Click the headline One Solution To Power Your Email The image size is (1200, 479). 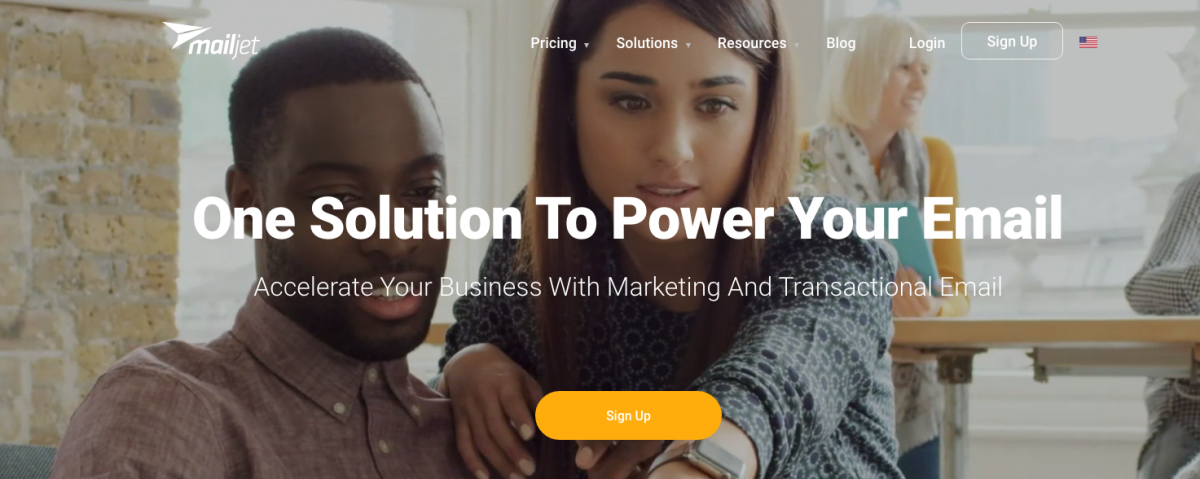coord(627,218)
